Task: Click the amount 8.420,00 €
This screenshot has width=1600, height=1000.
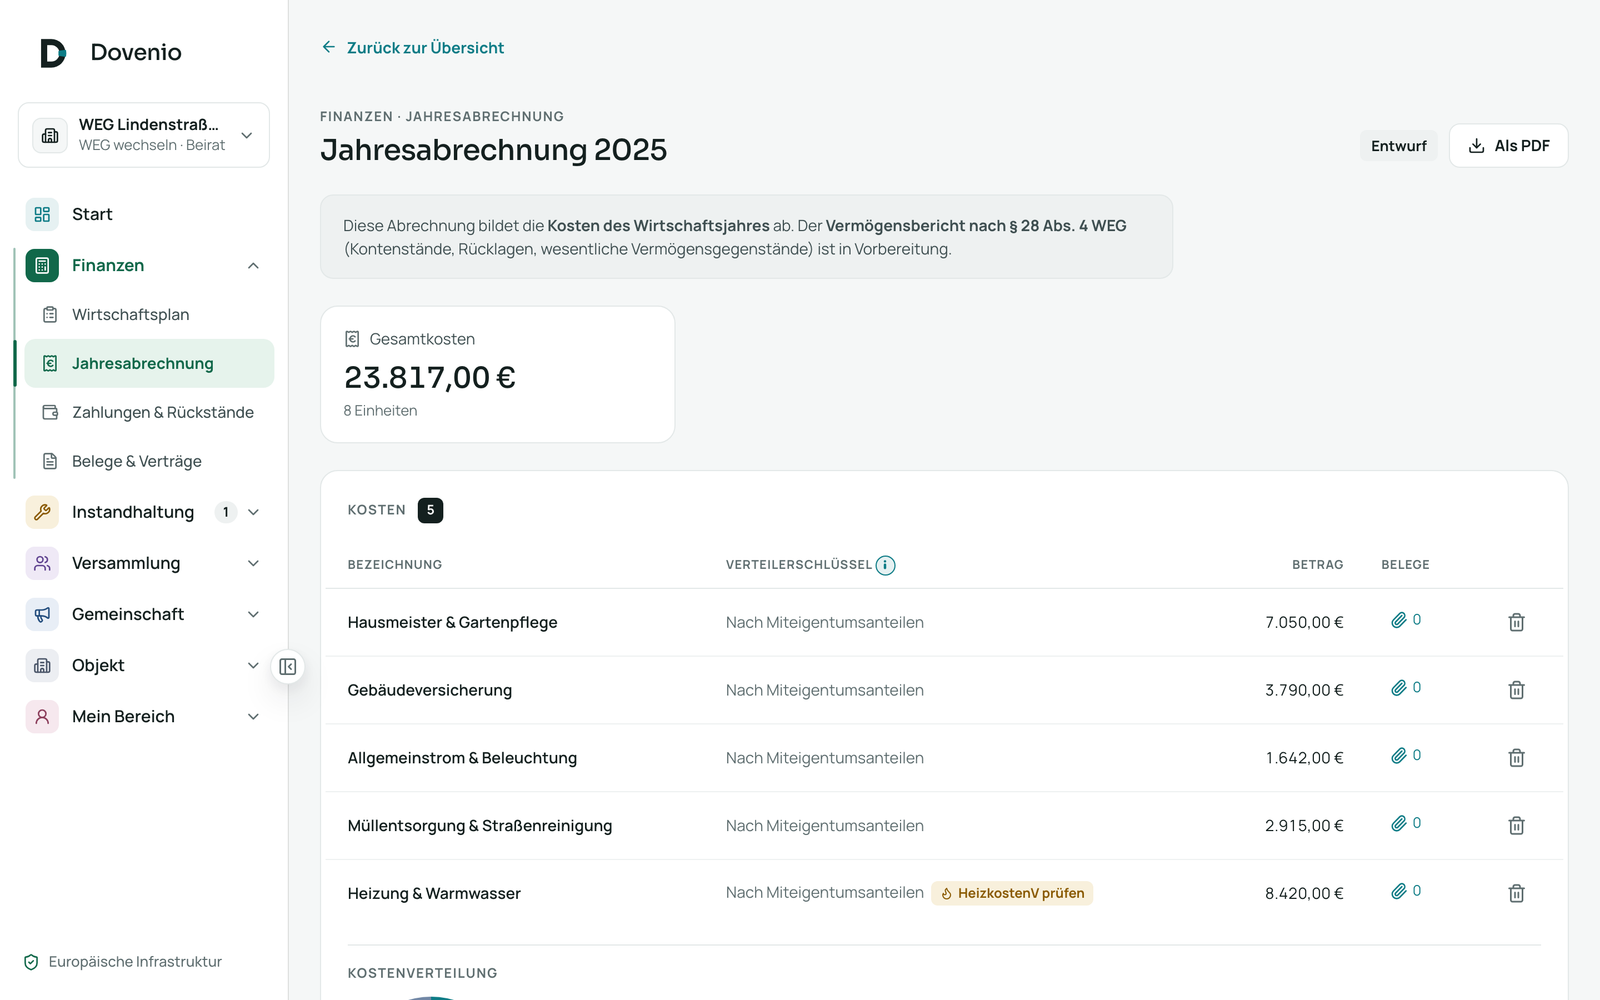Action: click(1304, 894)
